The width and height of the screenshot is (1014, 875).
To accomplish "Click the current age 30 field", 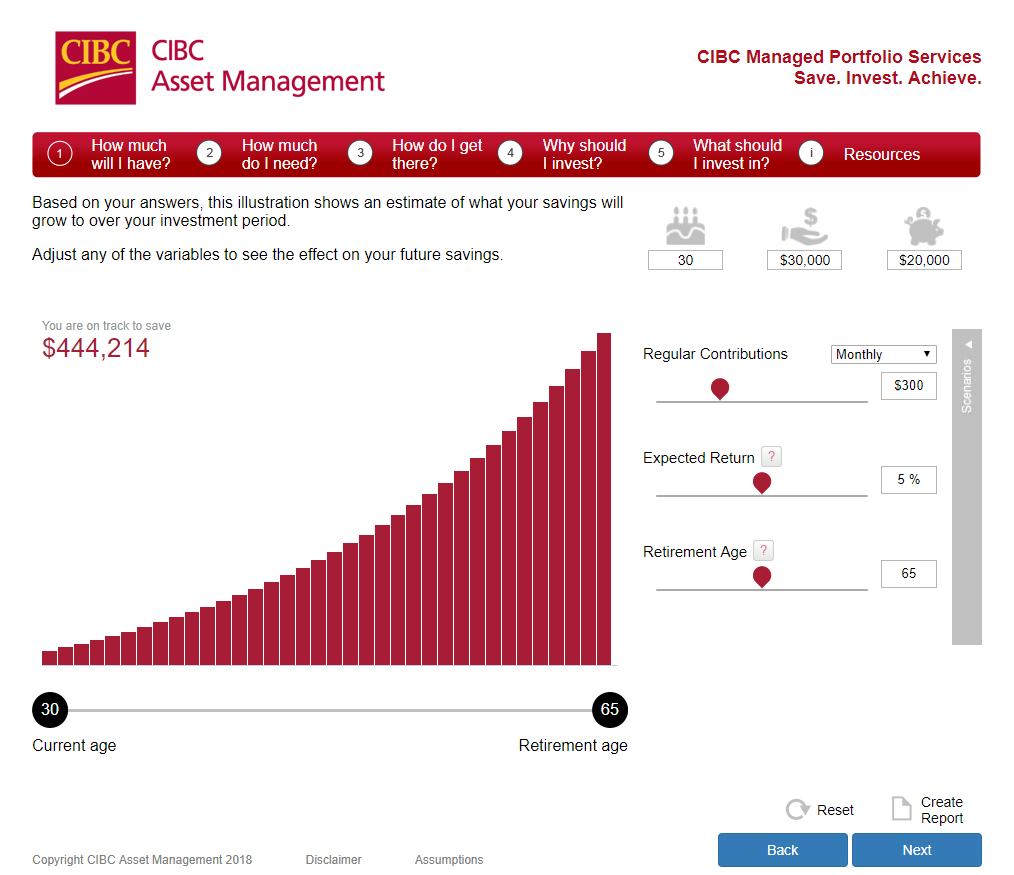I will click(x=685, y=260).
